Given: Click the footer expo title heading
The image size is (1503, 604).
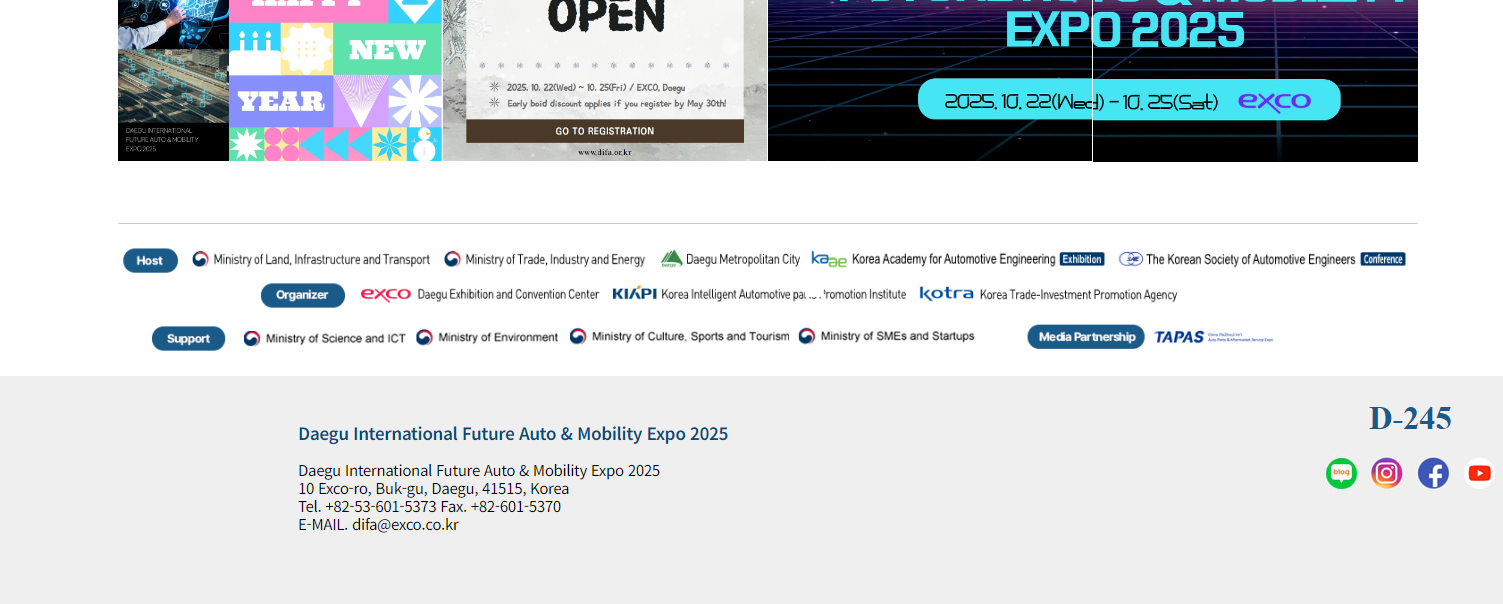Looking at the screenshot, I should click(x=513, y=434).
